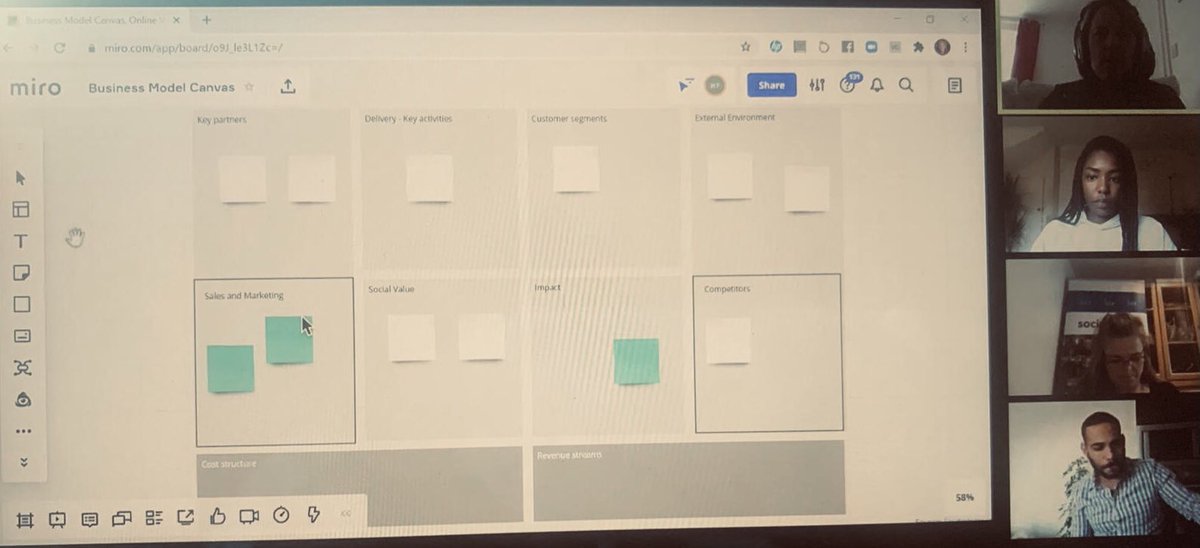Select the Shape rectangle tool
This screenshot has width=1200, height=548.
(x=21, y=304)
